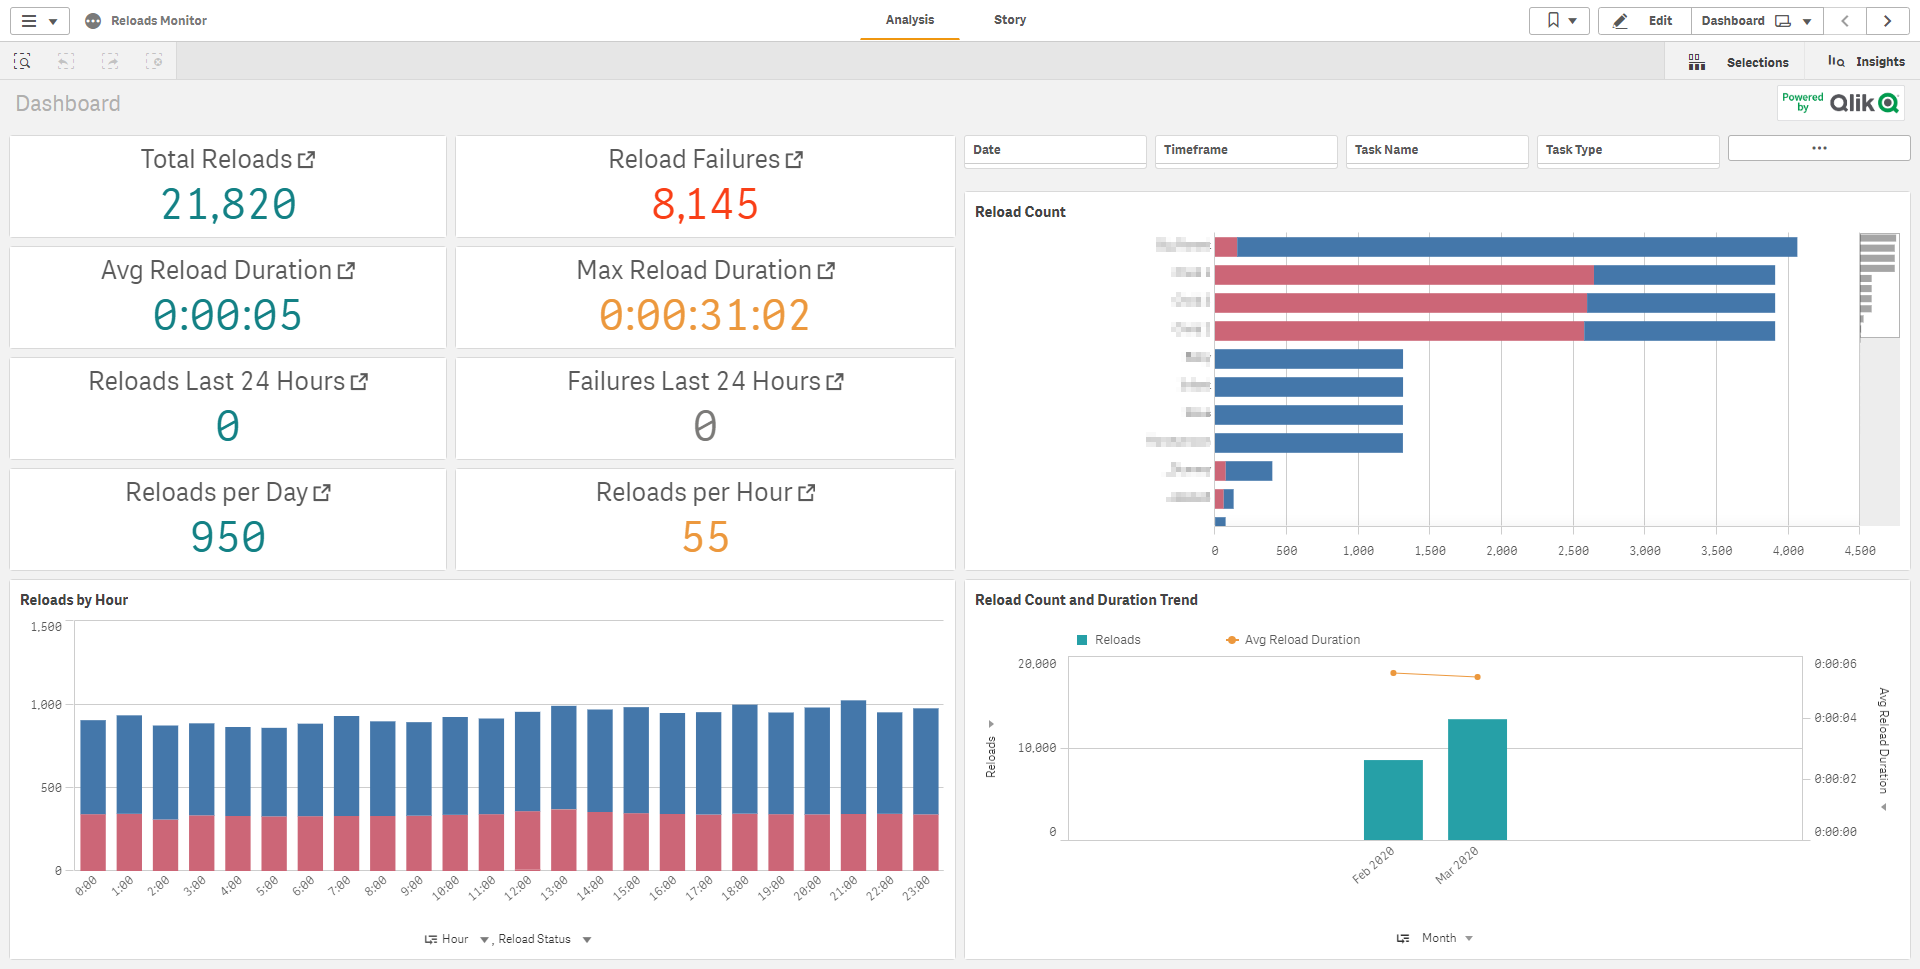Screen dimensions: 1920x969
Task: Switch to the Story tab
Action: click(x=1009, y=20)
